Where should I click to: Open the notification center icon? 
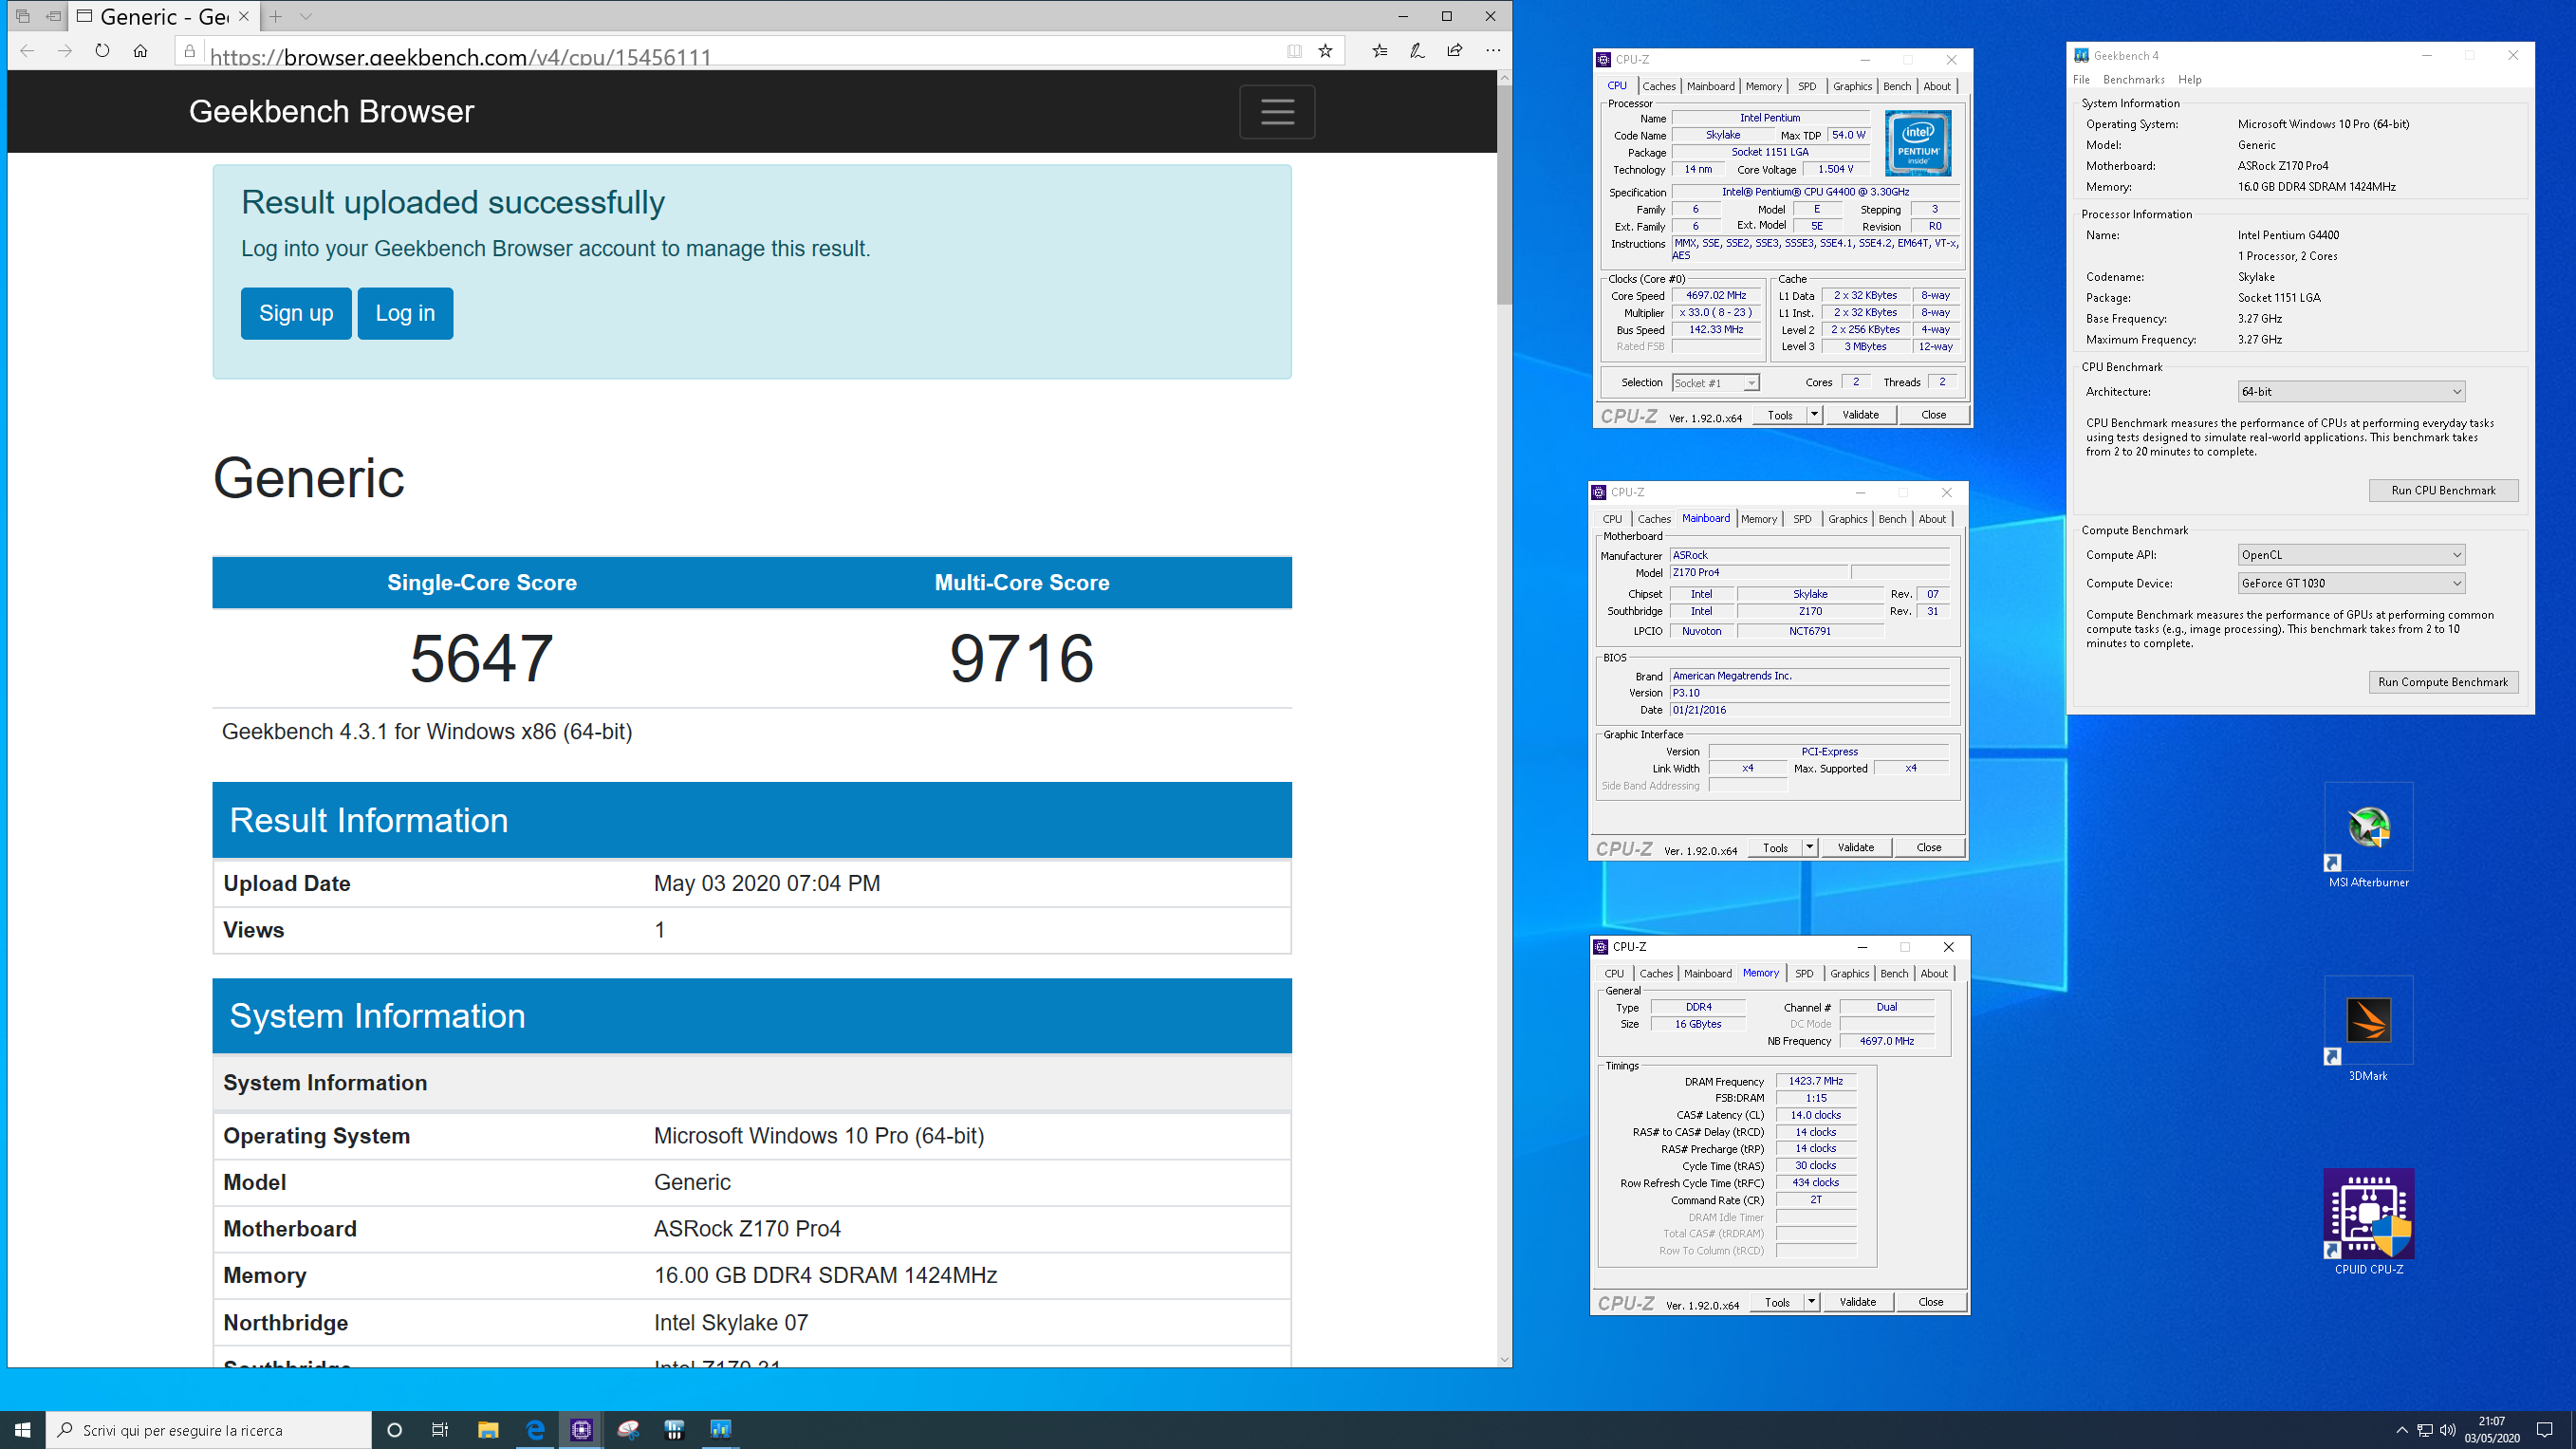(x=2545, y=1429)
